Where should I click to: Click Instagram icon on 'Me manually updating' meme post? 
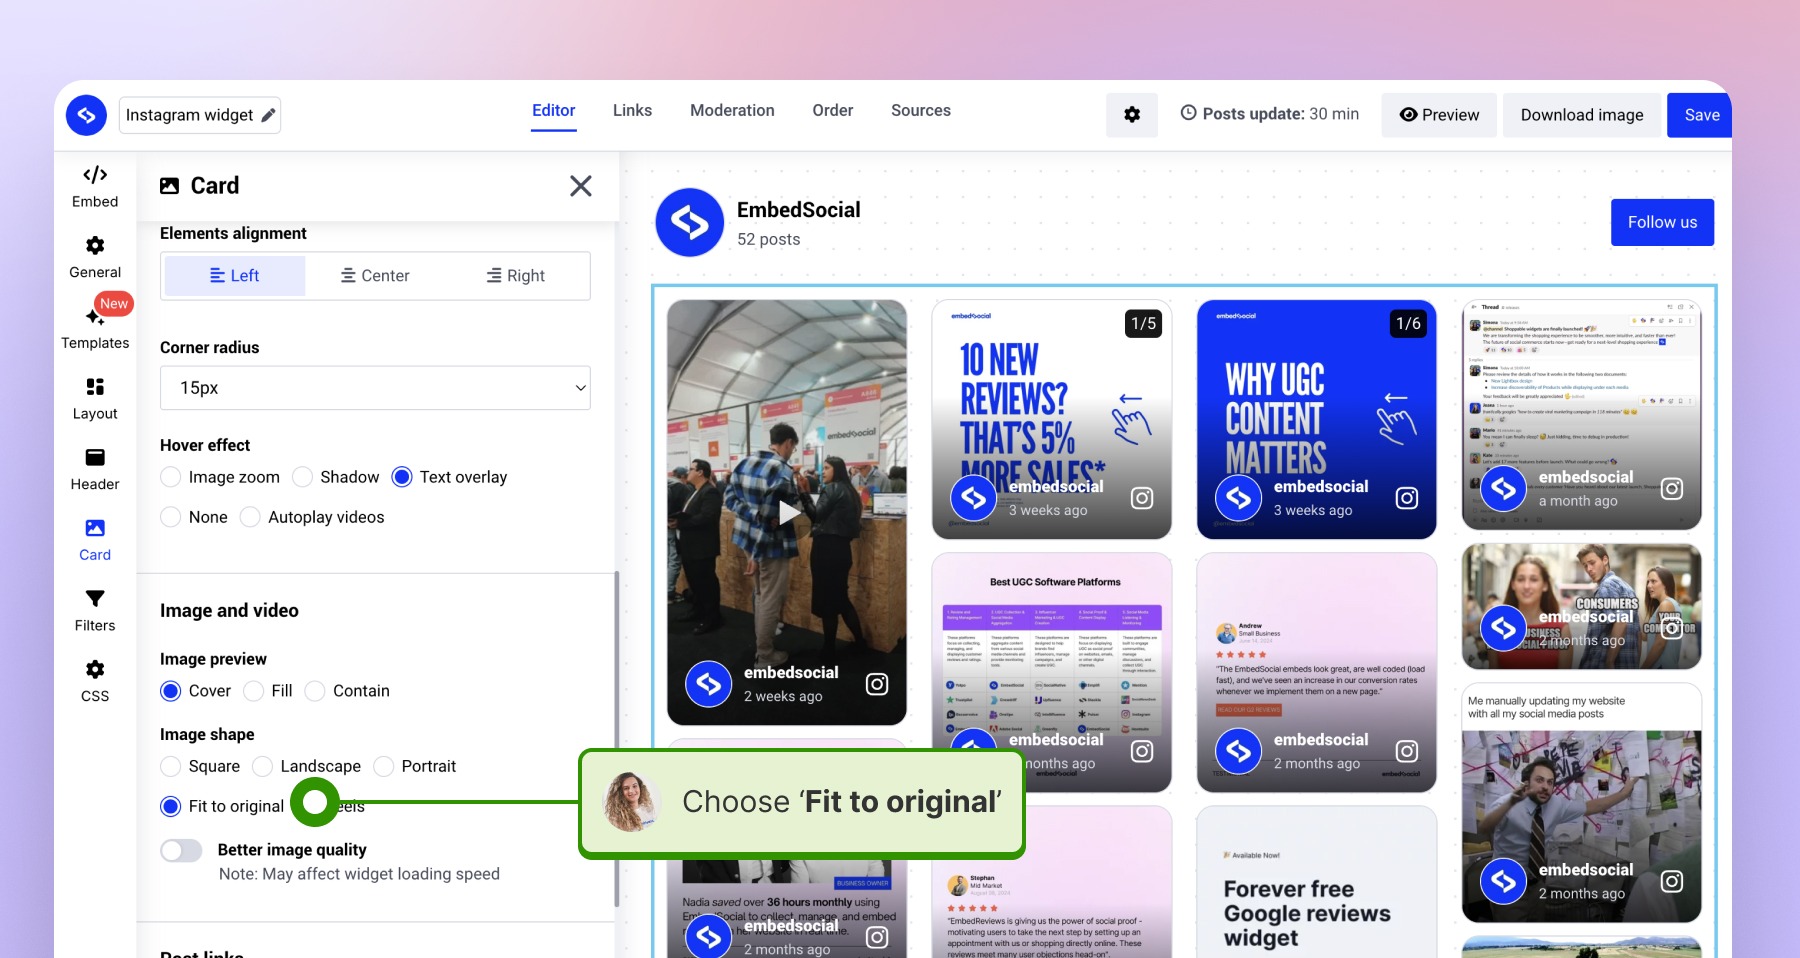click(1672, 881)
